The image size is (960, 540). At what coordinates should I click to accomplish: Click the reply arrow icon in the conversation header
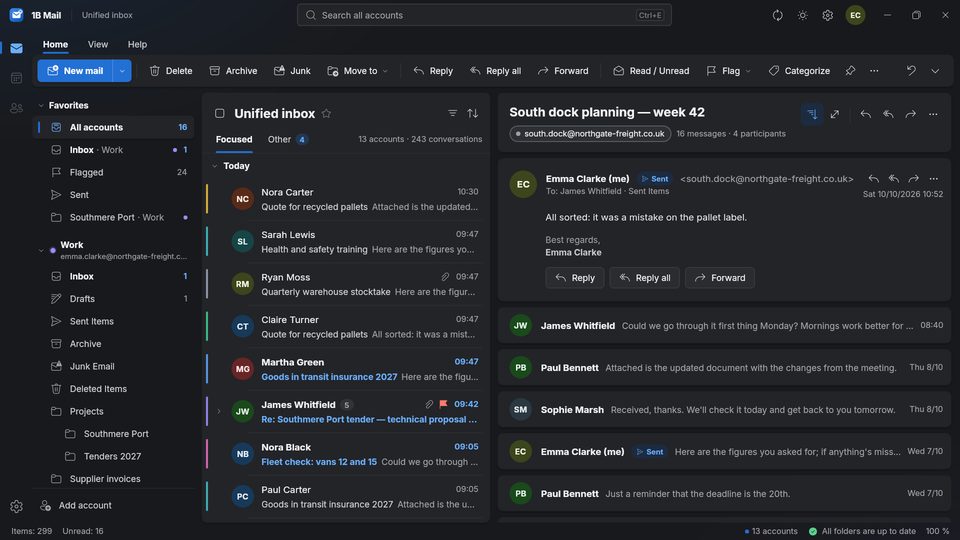coord(866,114)
